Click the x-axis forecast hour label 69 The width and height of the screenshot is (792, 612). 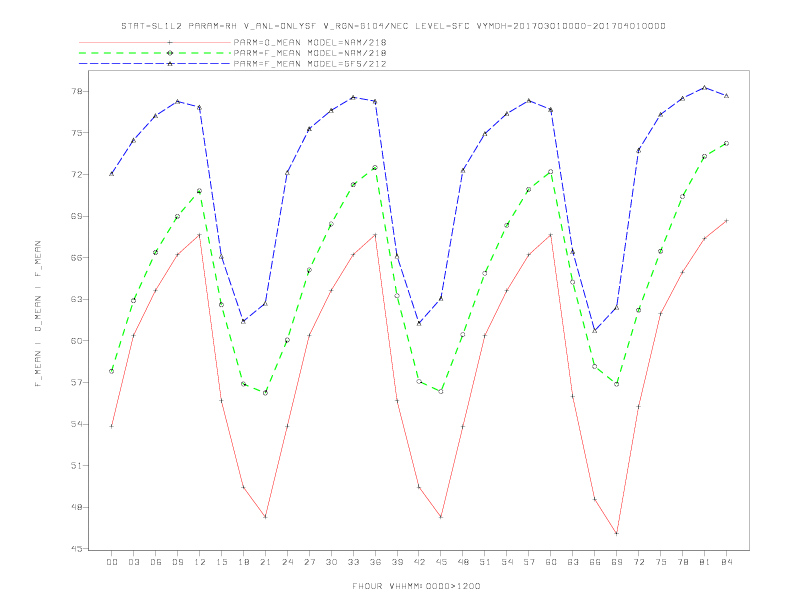click(x=617, y=562)
